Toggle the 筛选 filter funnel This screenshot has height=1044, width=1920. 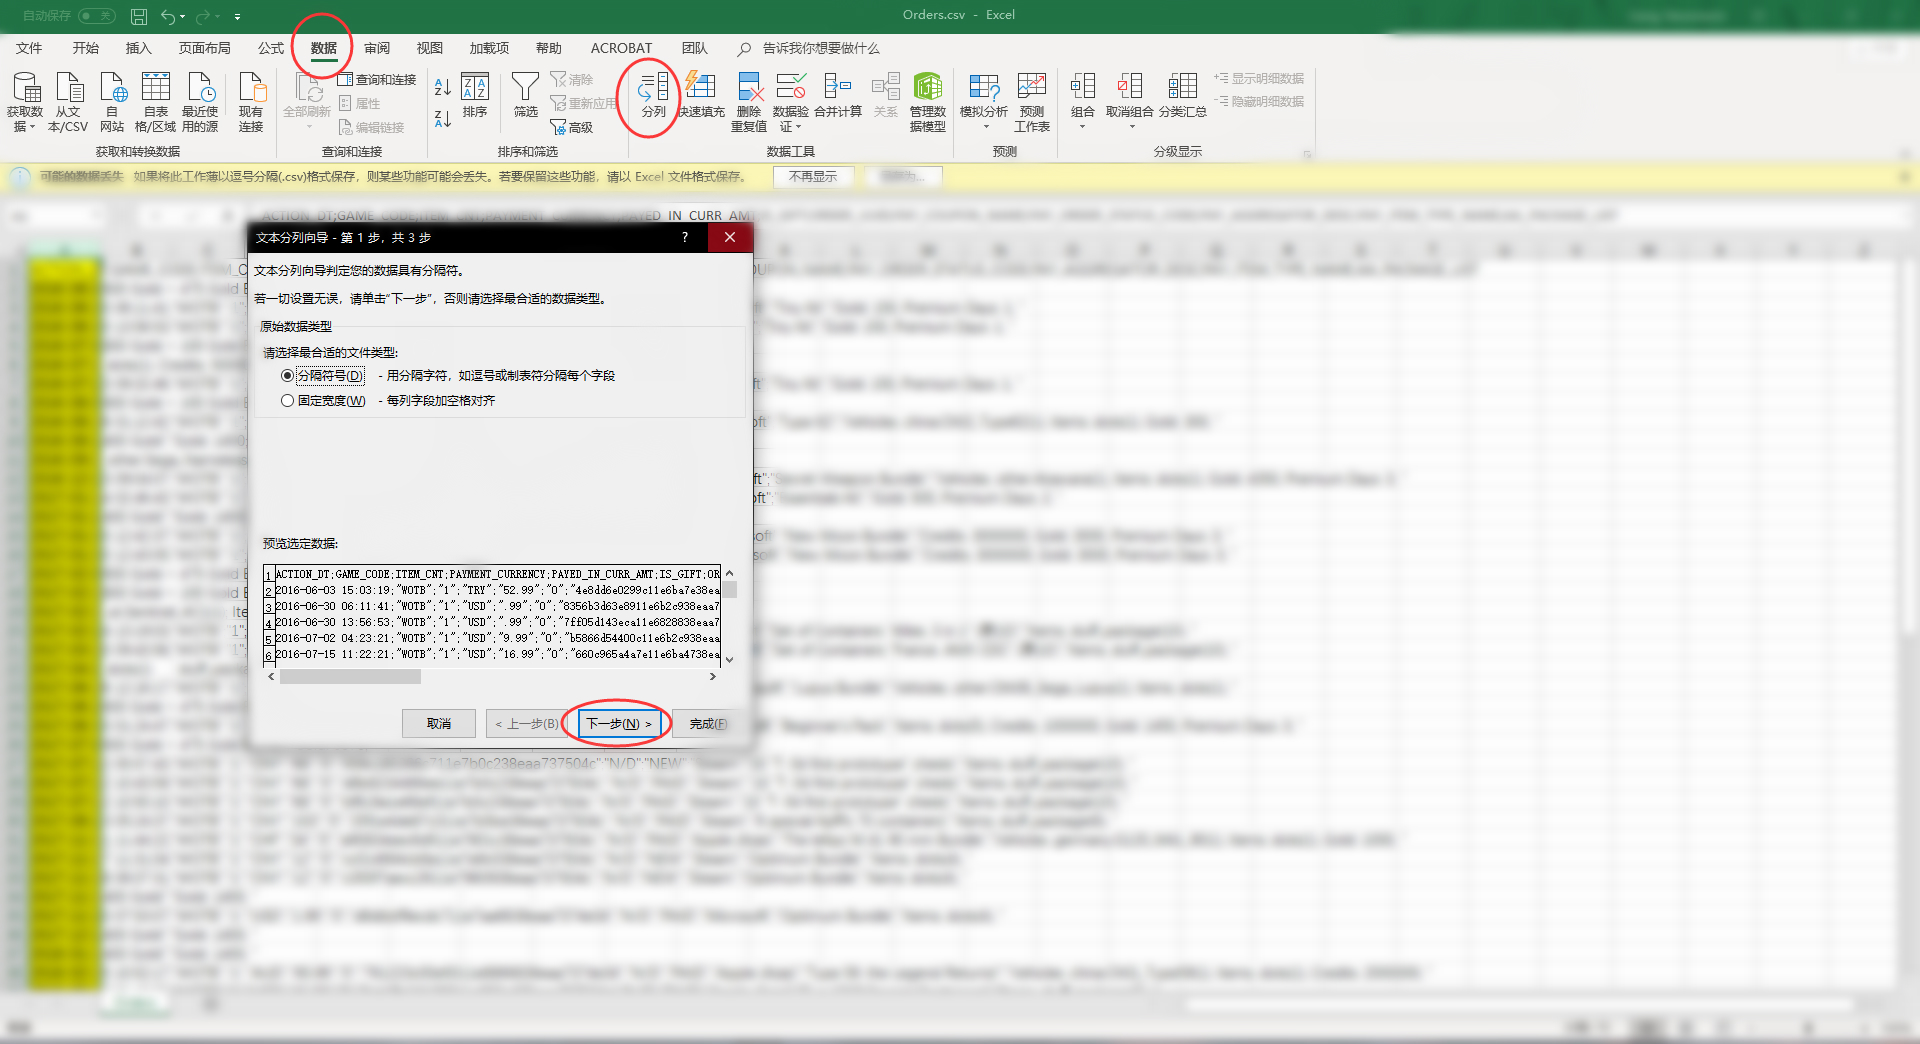(x=525, y=96)
